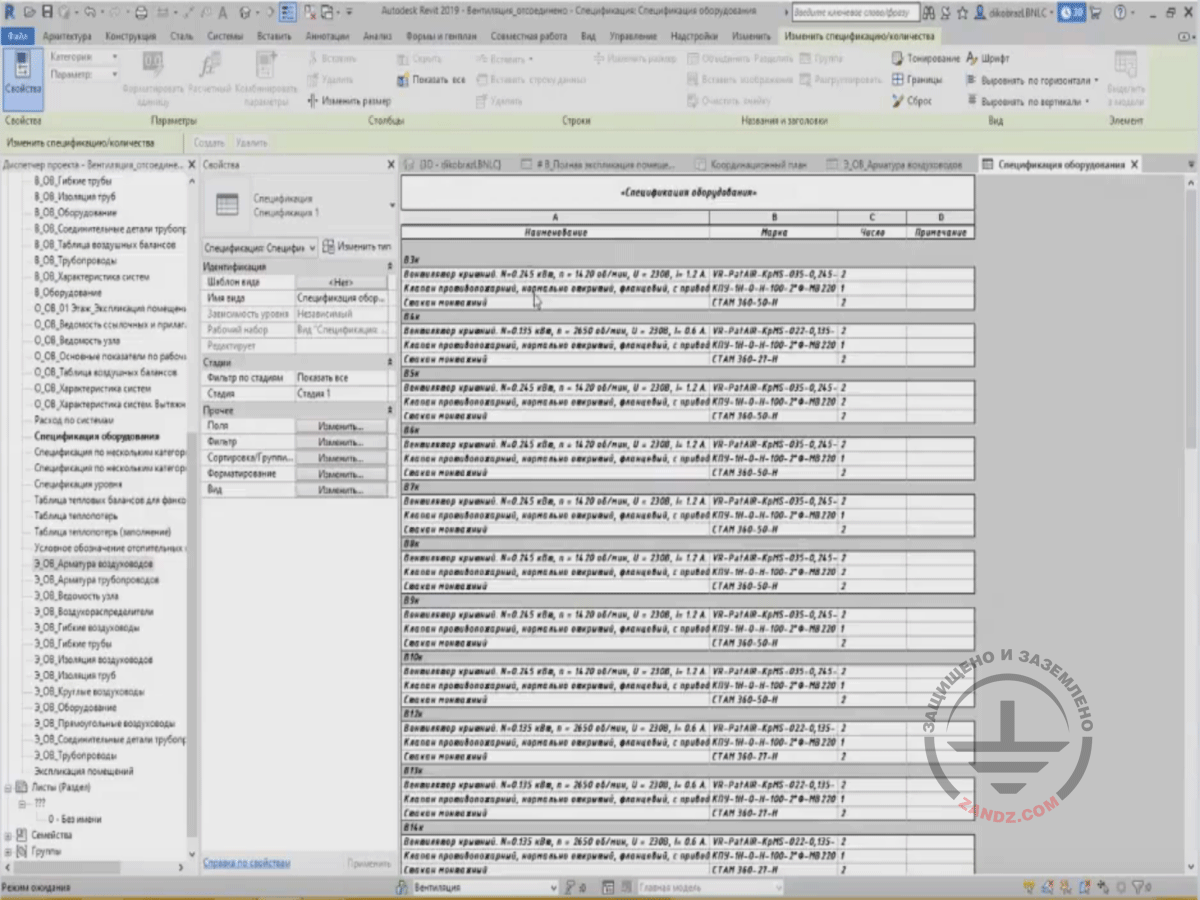
Task: Select В_ОВ_Таблица воздушных балансов in the browser
Action: 104,245
